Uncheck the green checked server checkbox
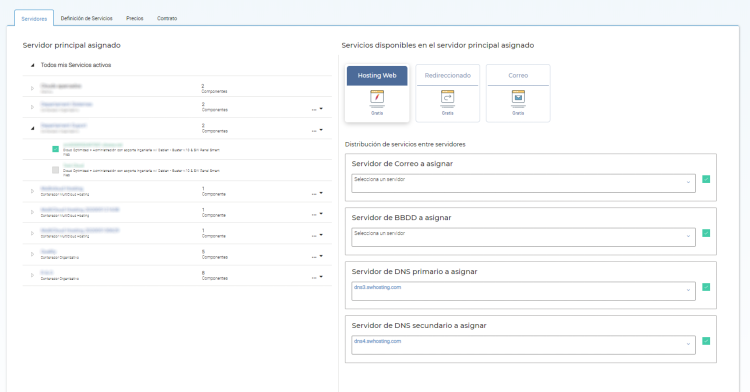Image resolution: width=750 pixels, height=392 pixels. tap(55, 149)
